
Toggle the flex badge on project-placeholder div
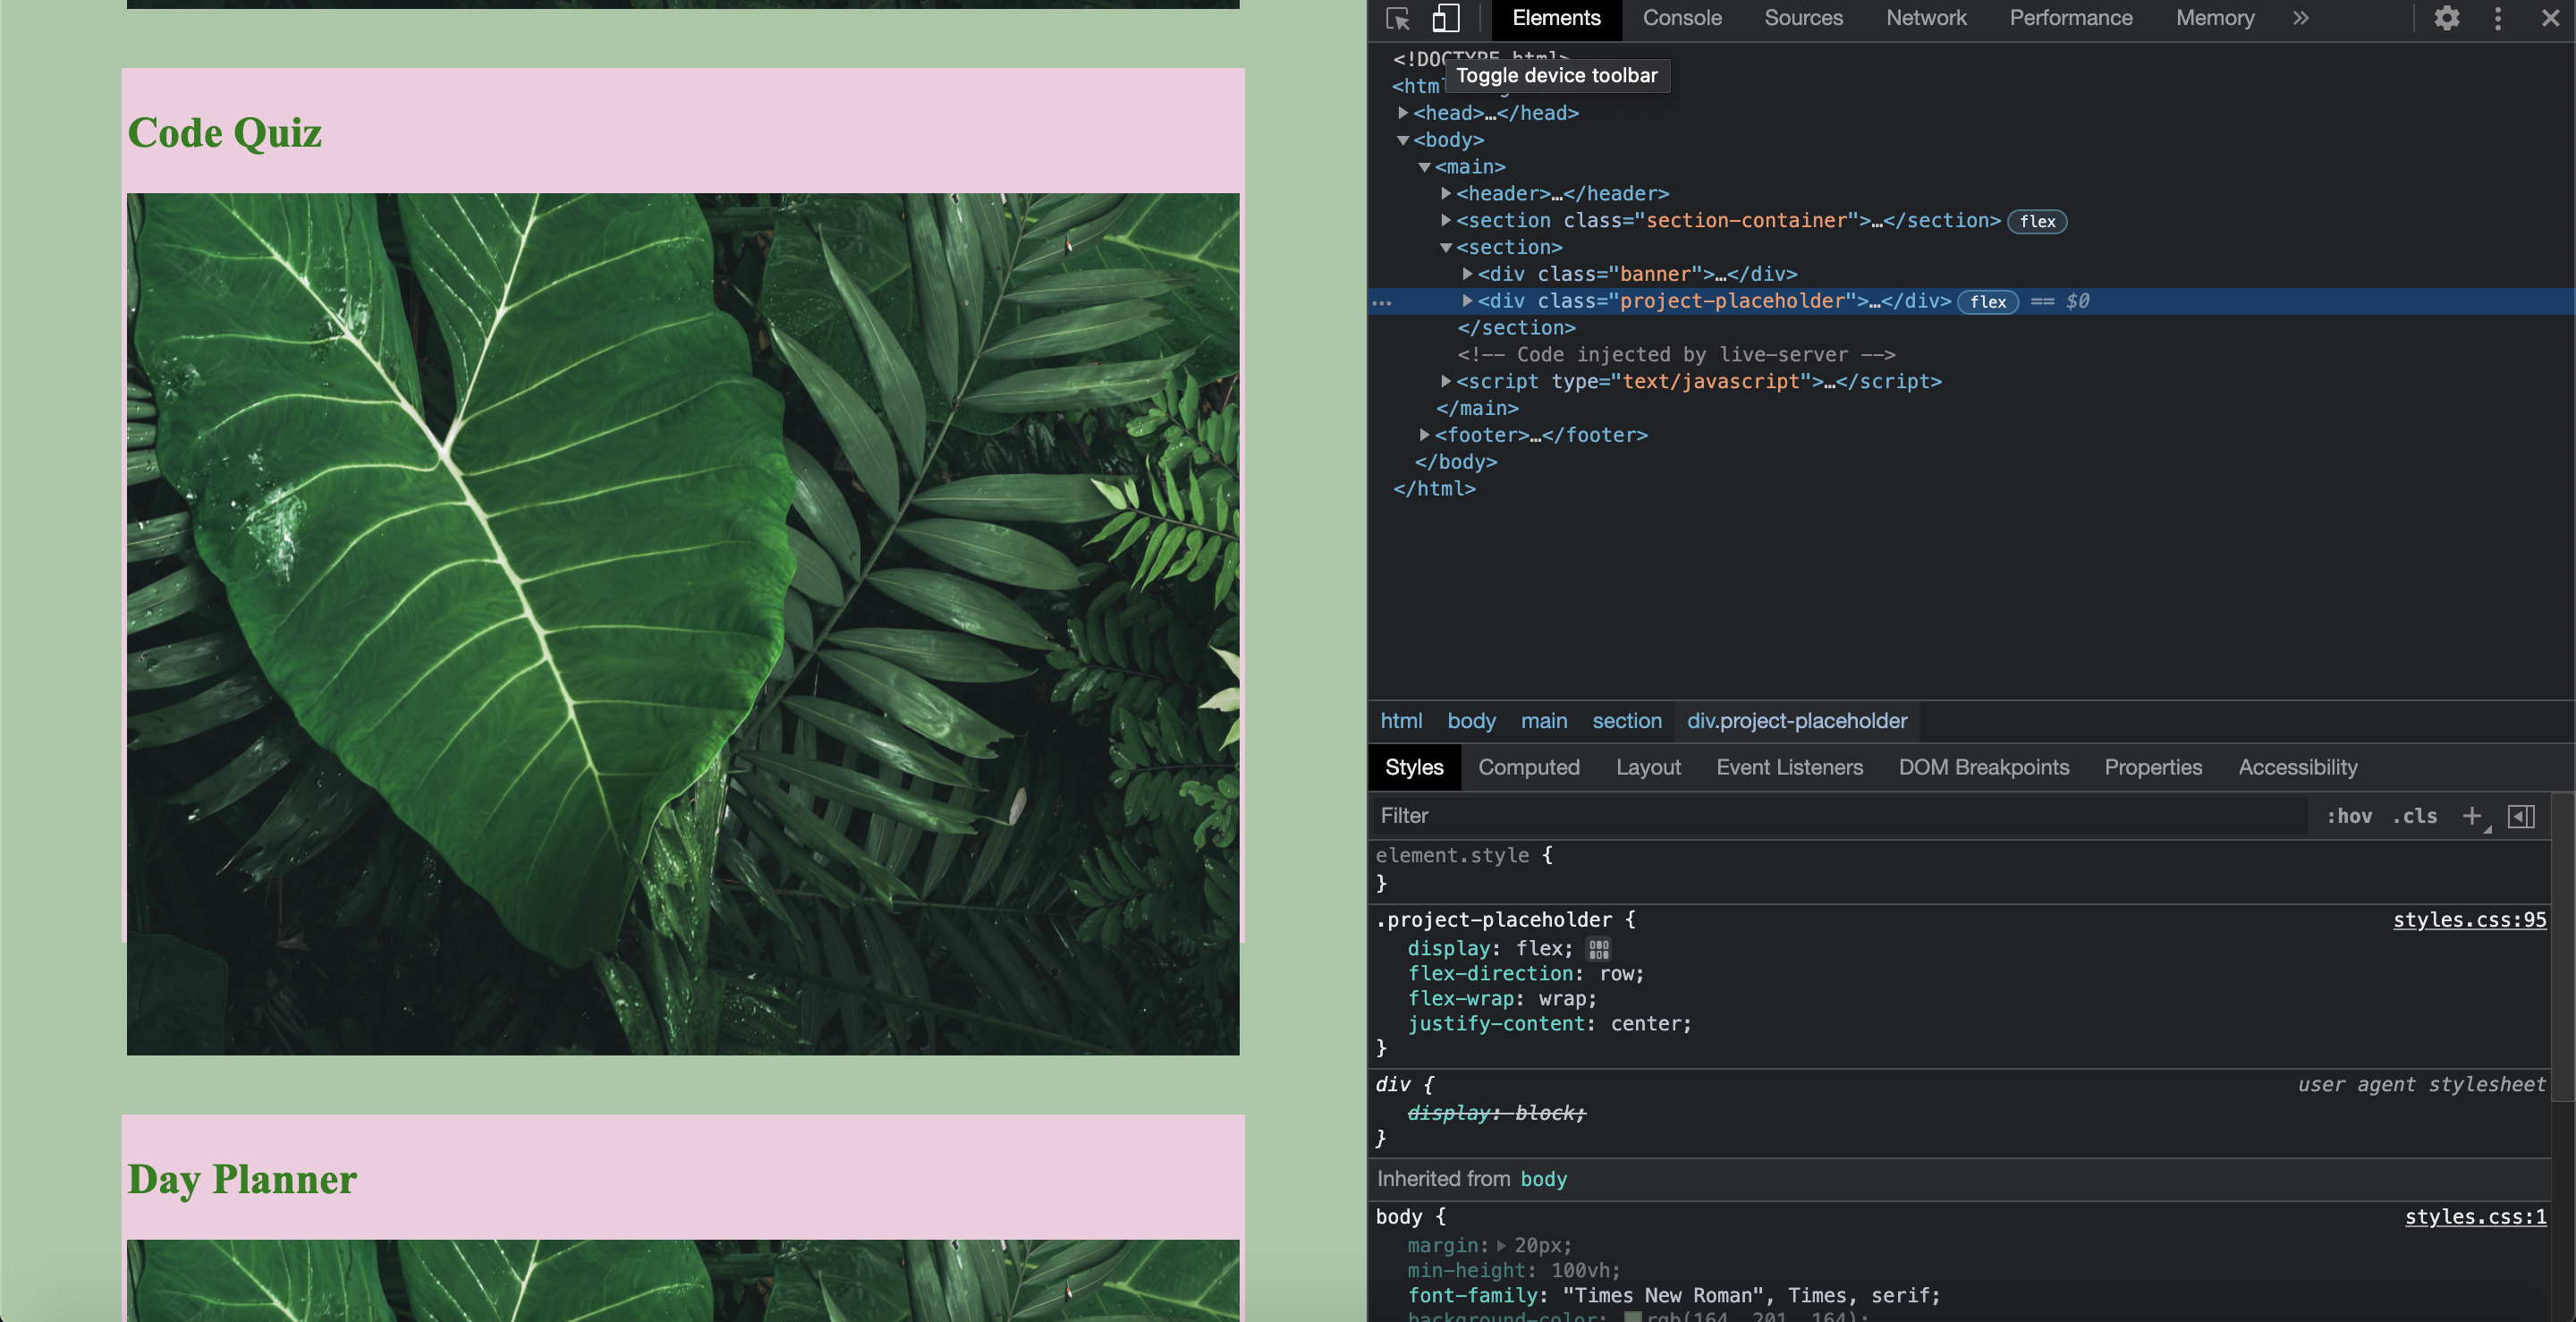pyautogui.click(x=1987, y=301)
